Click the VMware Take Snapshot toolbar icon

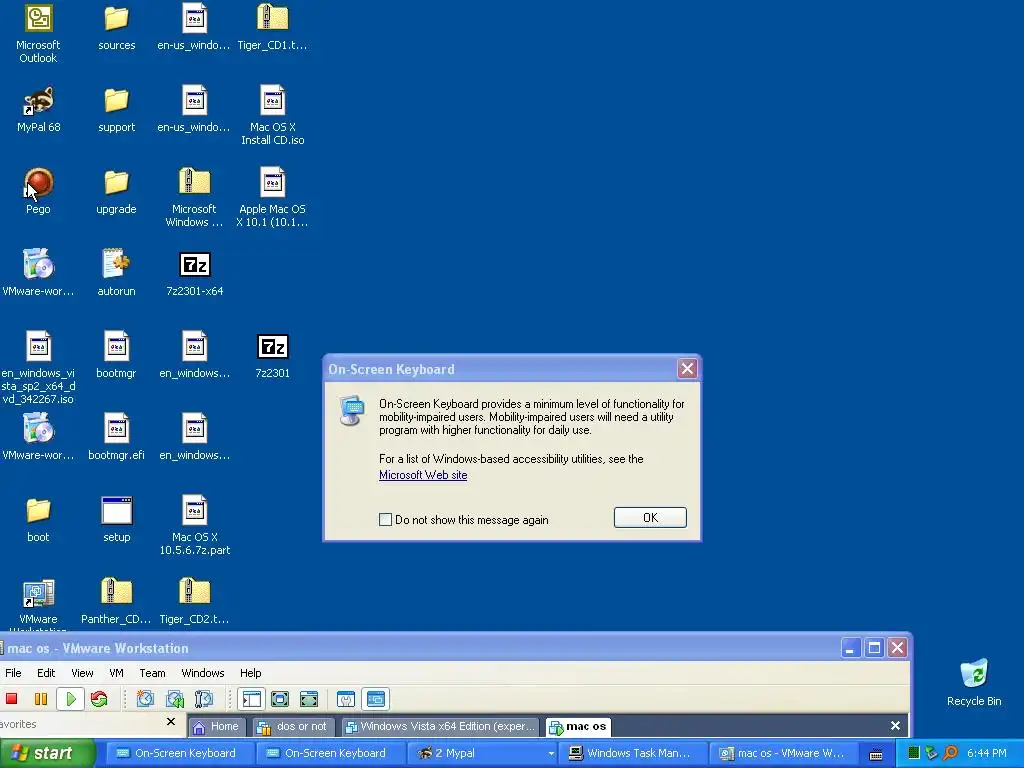tap(145, 699)
